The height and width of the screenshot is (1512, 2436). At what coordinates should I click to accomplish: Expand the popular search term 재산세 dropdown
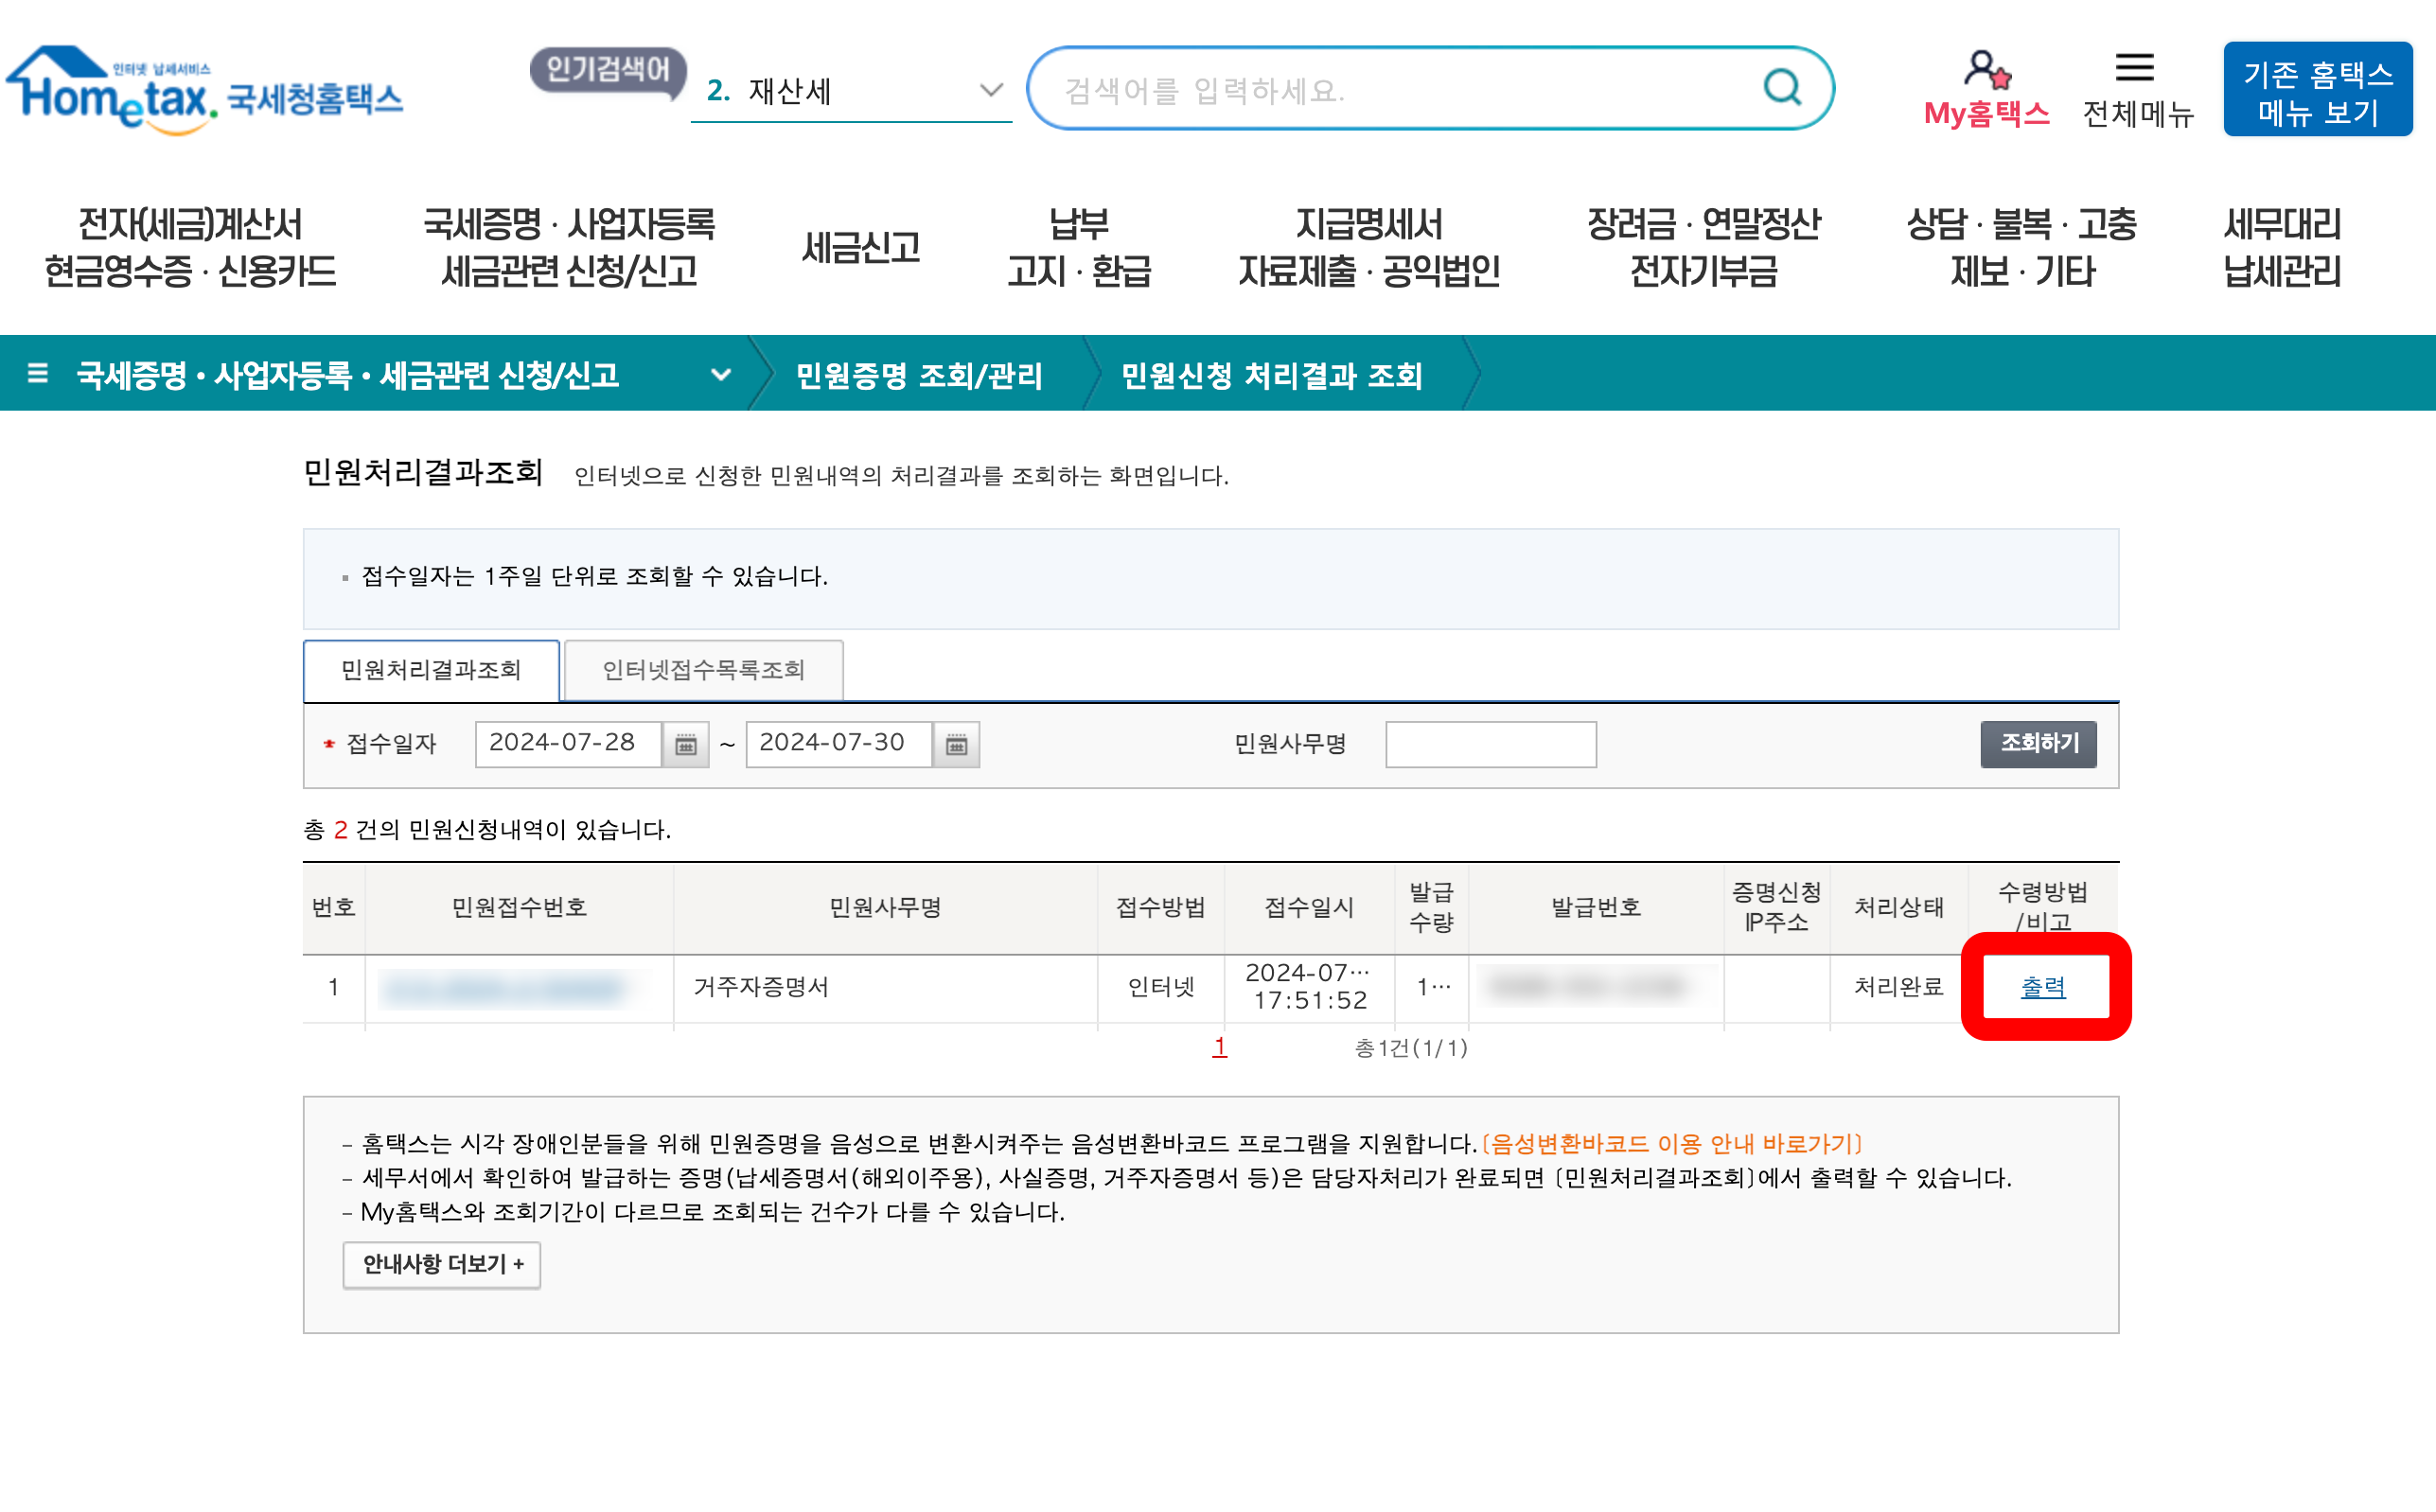tap(989, 91)
